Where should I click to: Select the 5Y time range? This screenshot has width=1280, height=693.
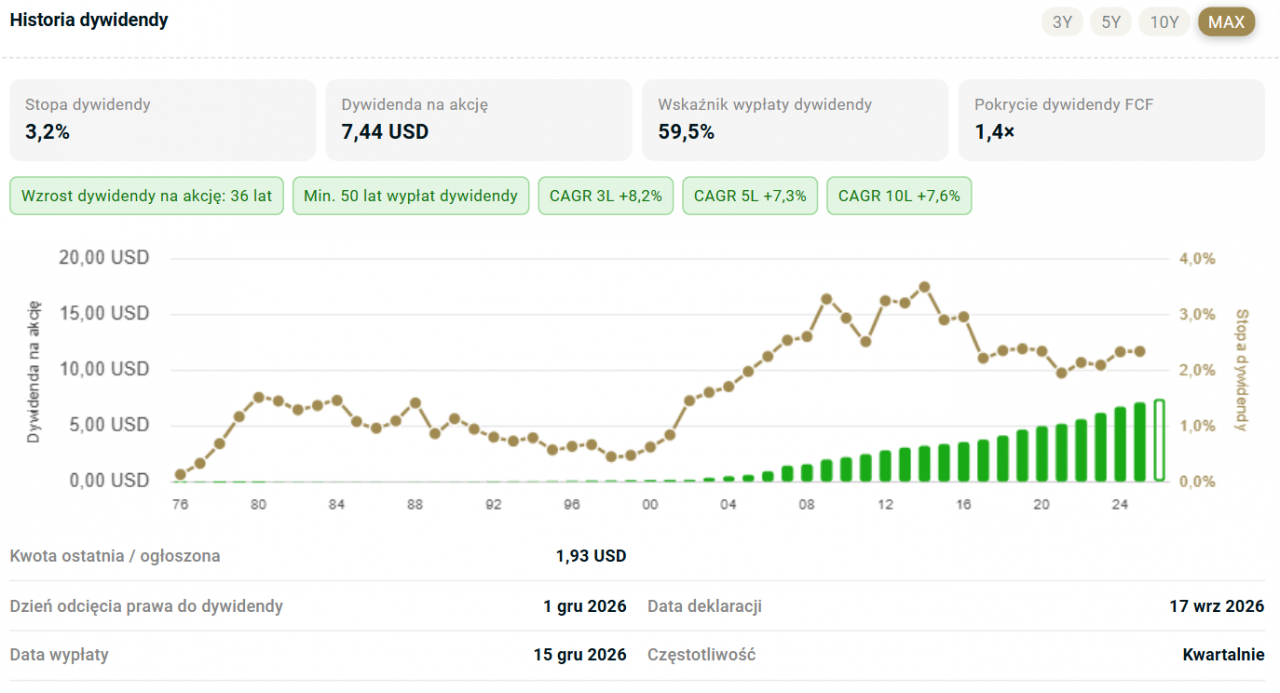tap(1111, 21)
